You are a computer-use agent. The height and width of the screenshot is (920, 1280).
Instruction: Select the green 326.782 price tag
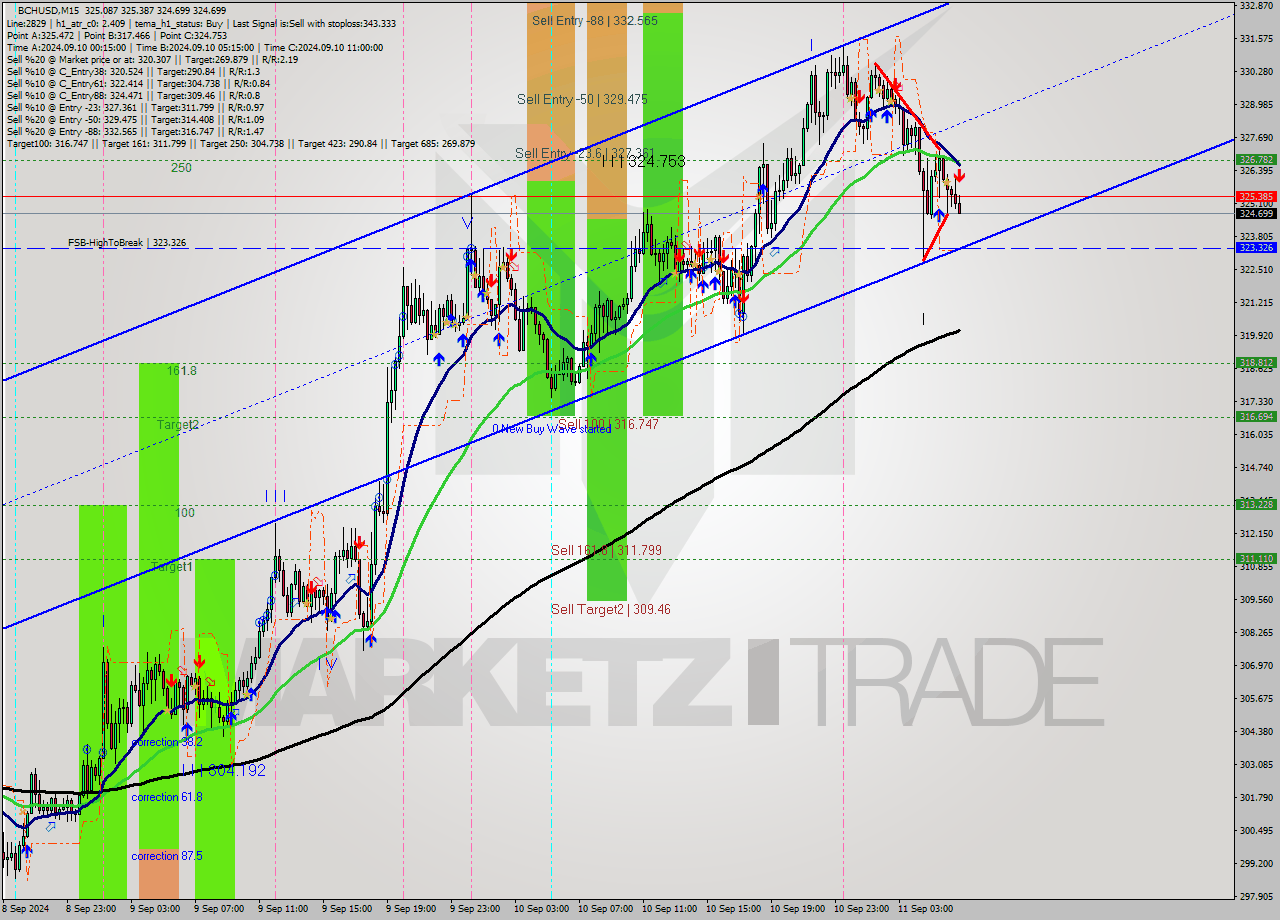click(1256, 159)
